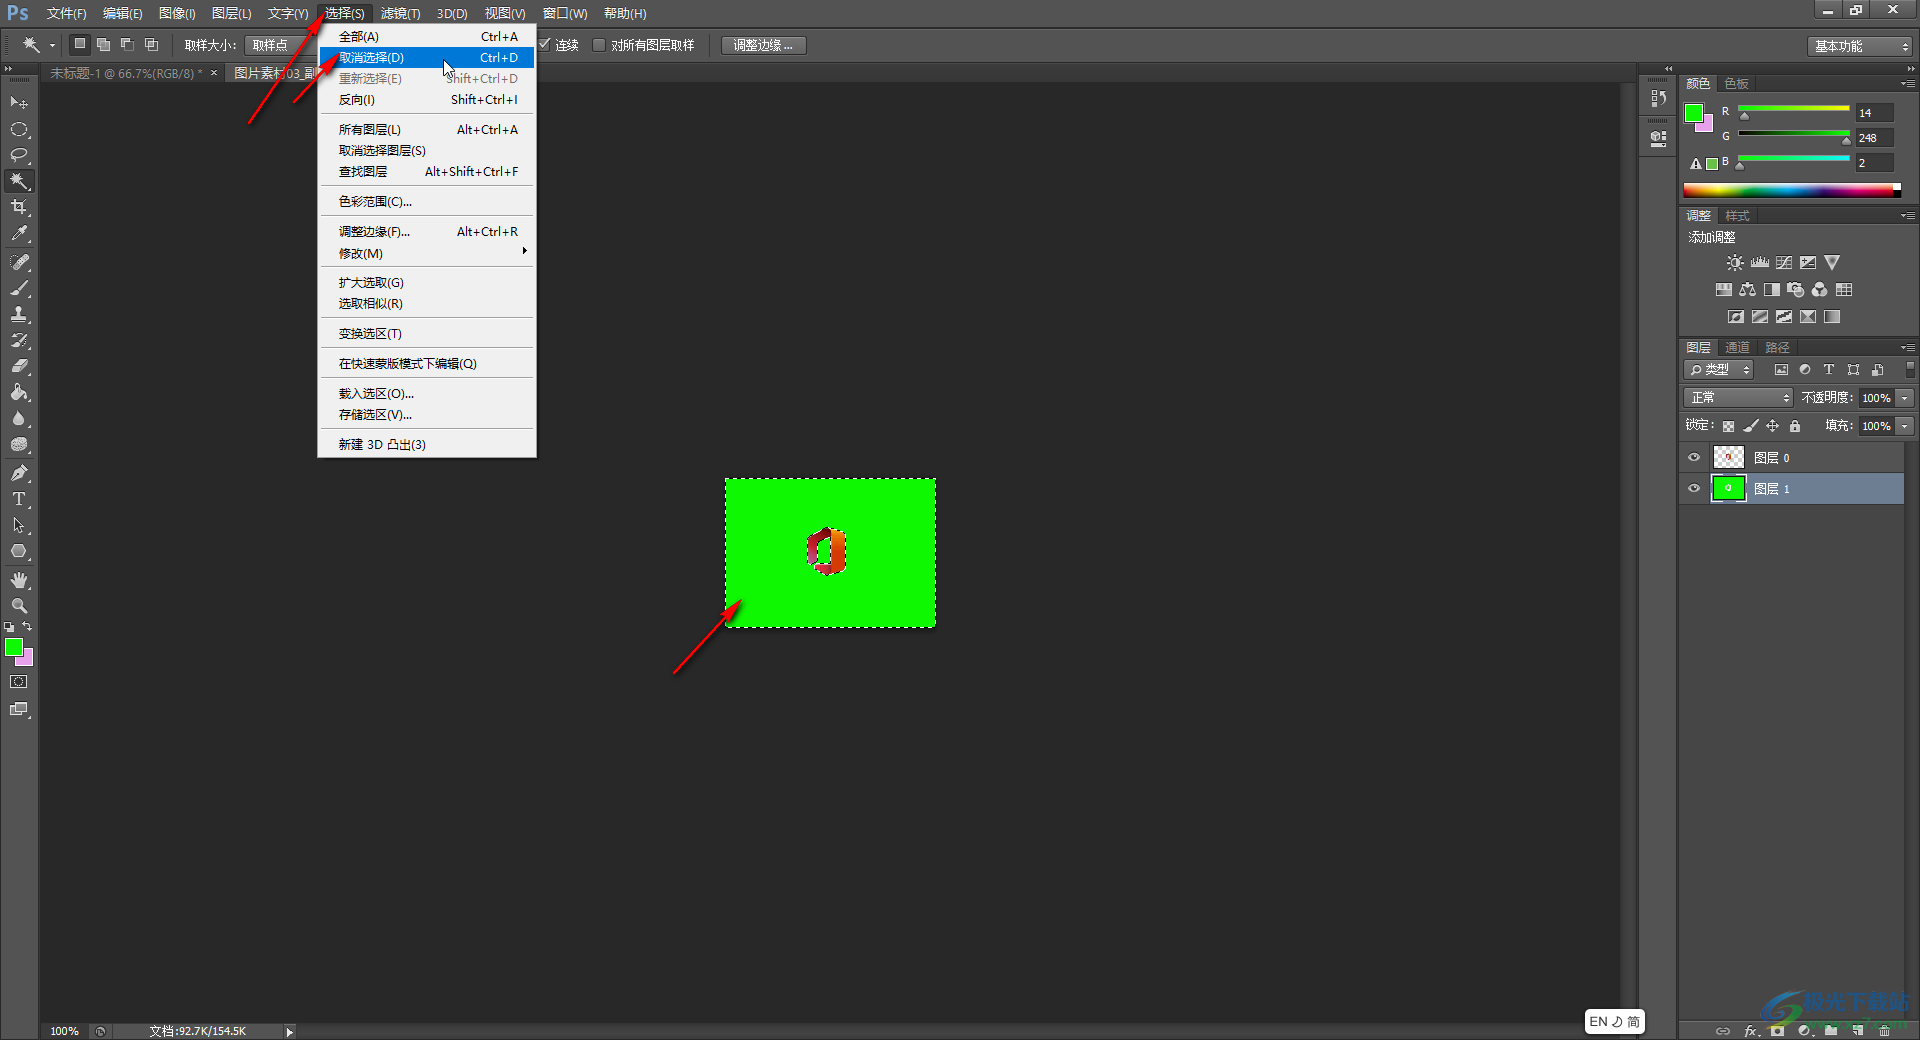Add Levels adjustment
This screenshot has width=1920, height=1040.
[1760, 263]
